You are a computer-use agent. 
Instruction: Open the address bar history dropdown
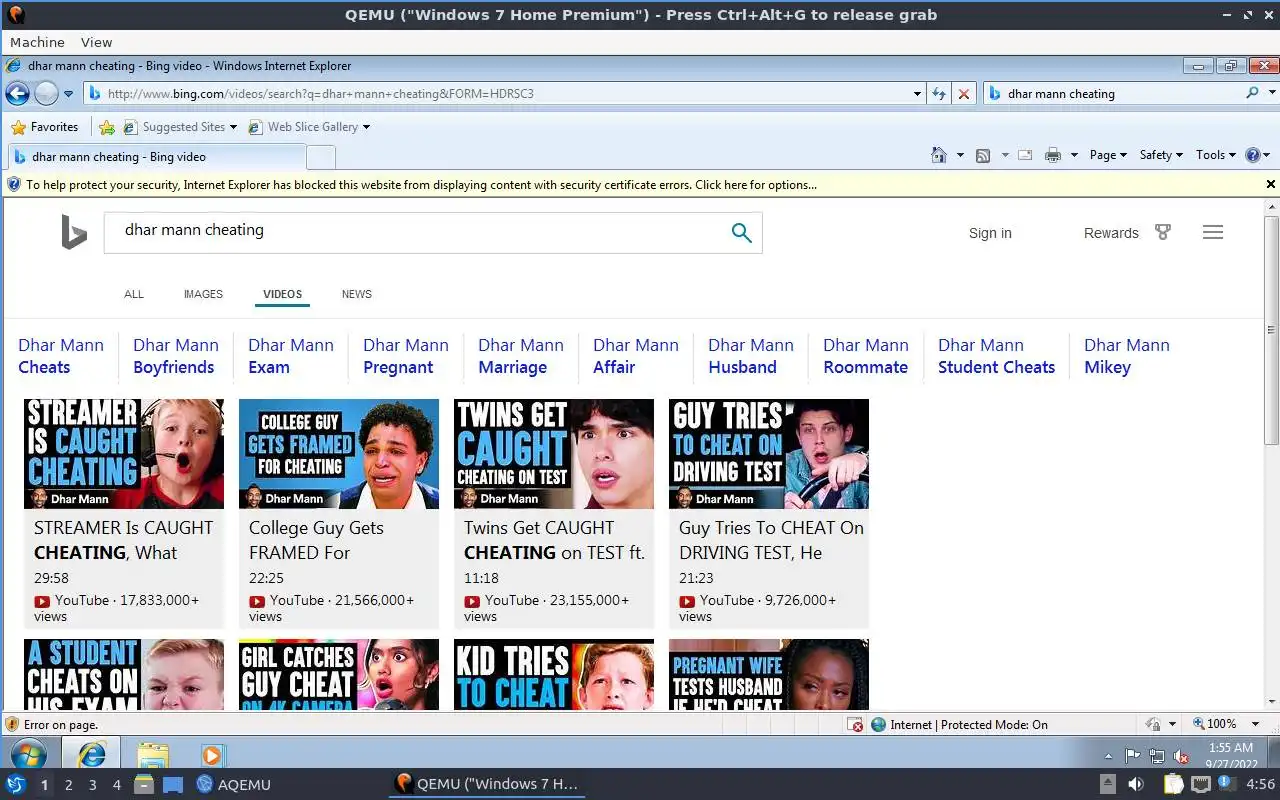point(918,94)
